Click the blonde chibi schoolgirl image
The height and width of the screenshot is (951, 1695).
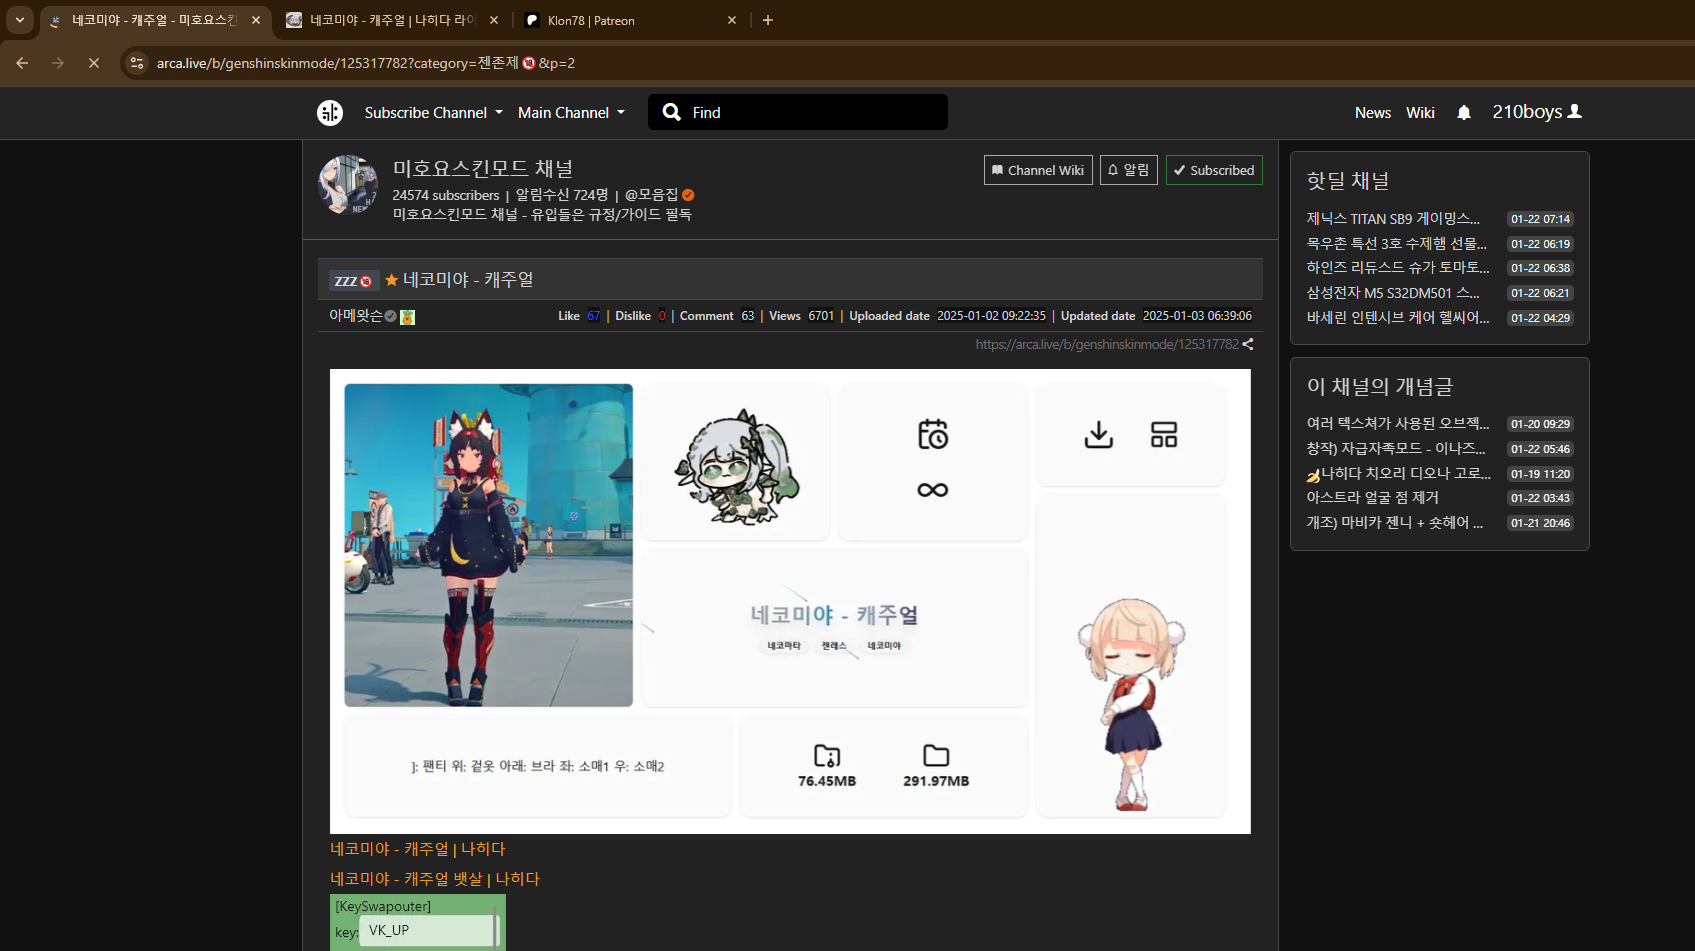(1131, 703)
